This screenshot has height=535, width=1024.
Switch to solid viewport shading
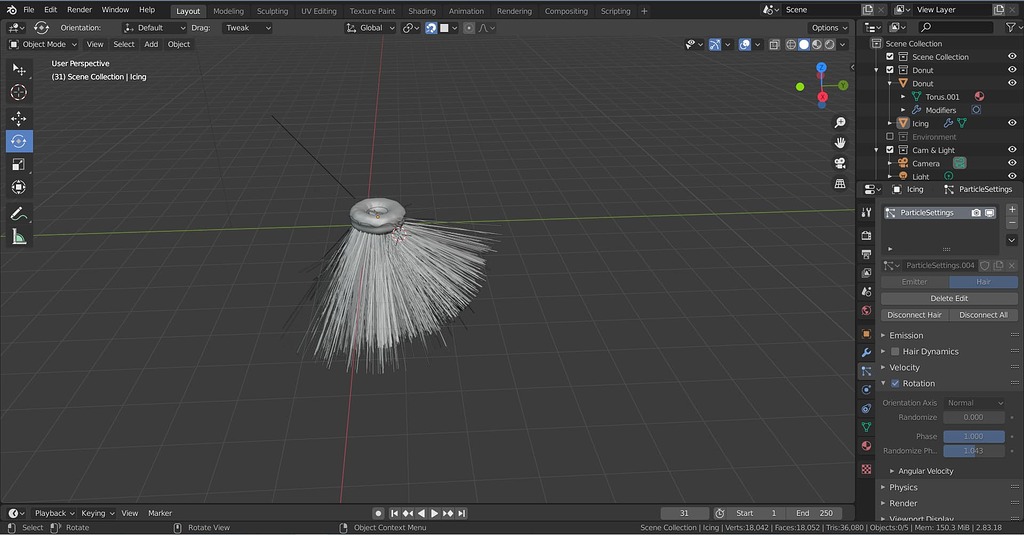(x=804, y=44)
